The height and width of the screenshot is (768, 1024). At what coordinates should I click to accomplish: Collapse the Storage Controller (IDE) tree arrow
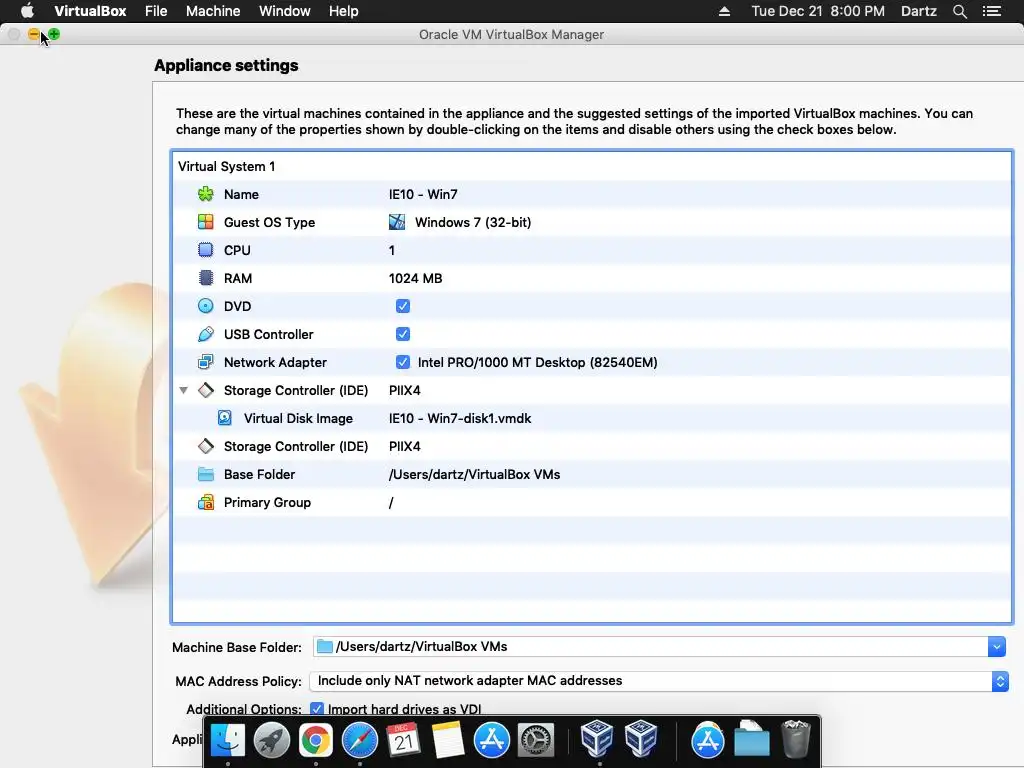point(184,391)
